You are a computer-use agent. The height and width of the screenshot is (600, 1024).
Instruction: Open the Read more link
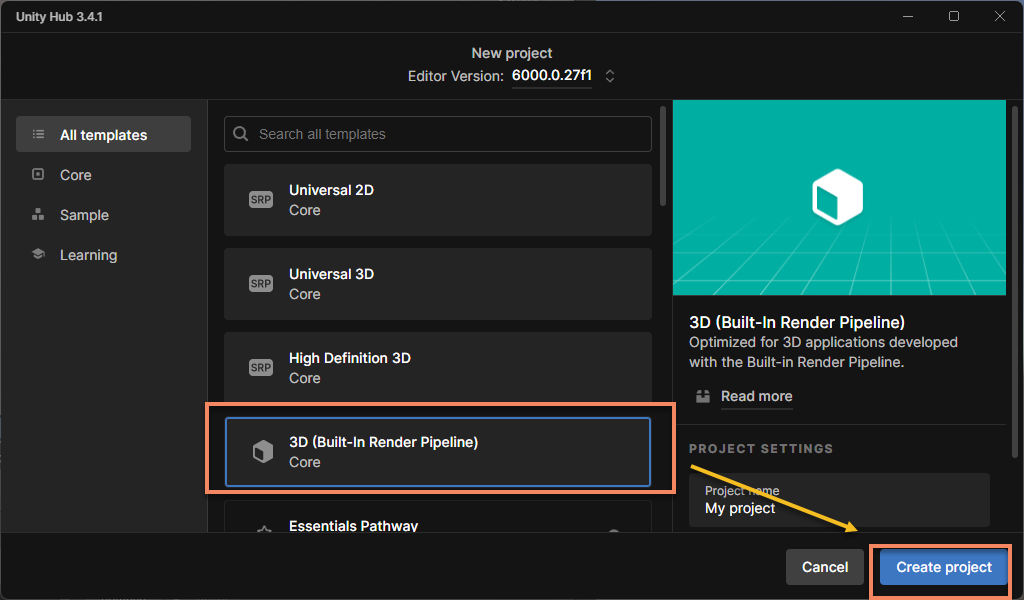click(756, 396)
